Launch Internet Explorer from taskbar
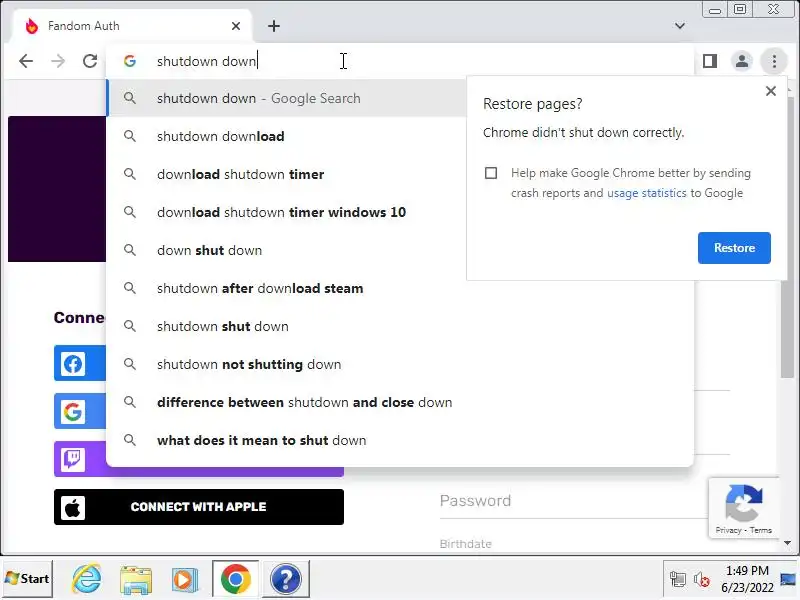 click(87, 579)
